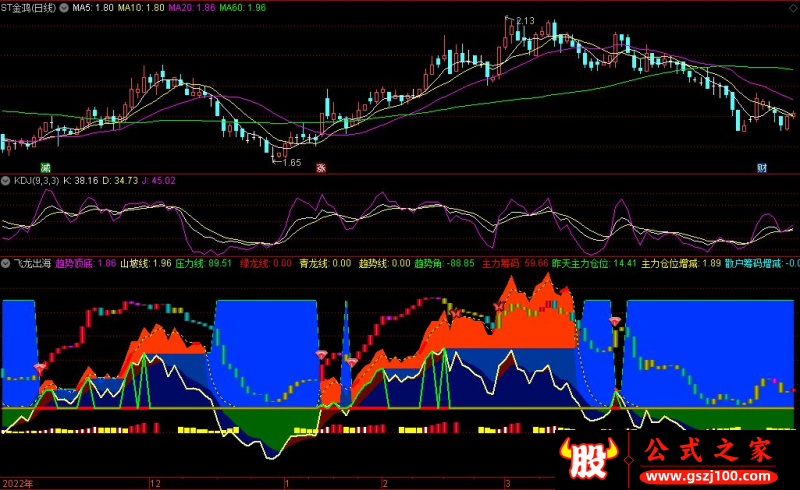Click the first pink diamond signal near 2022年
800x490 pixels.
pos(39,368)
